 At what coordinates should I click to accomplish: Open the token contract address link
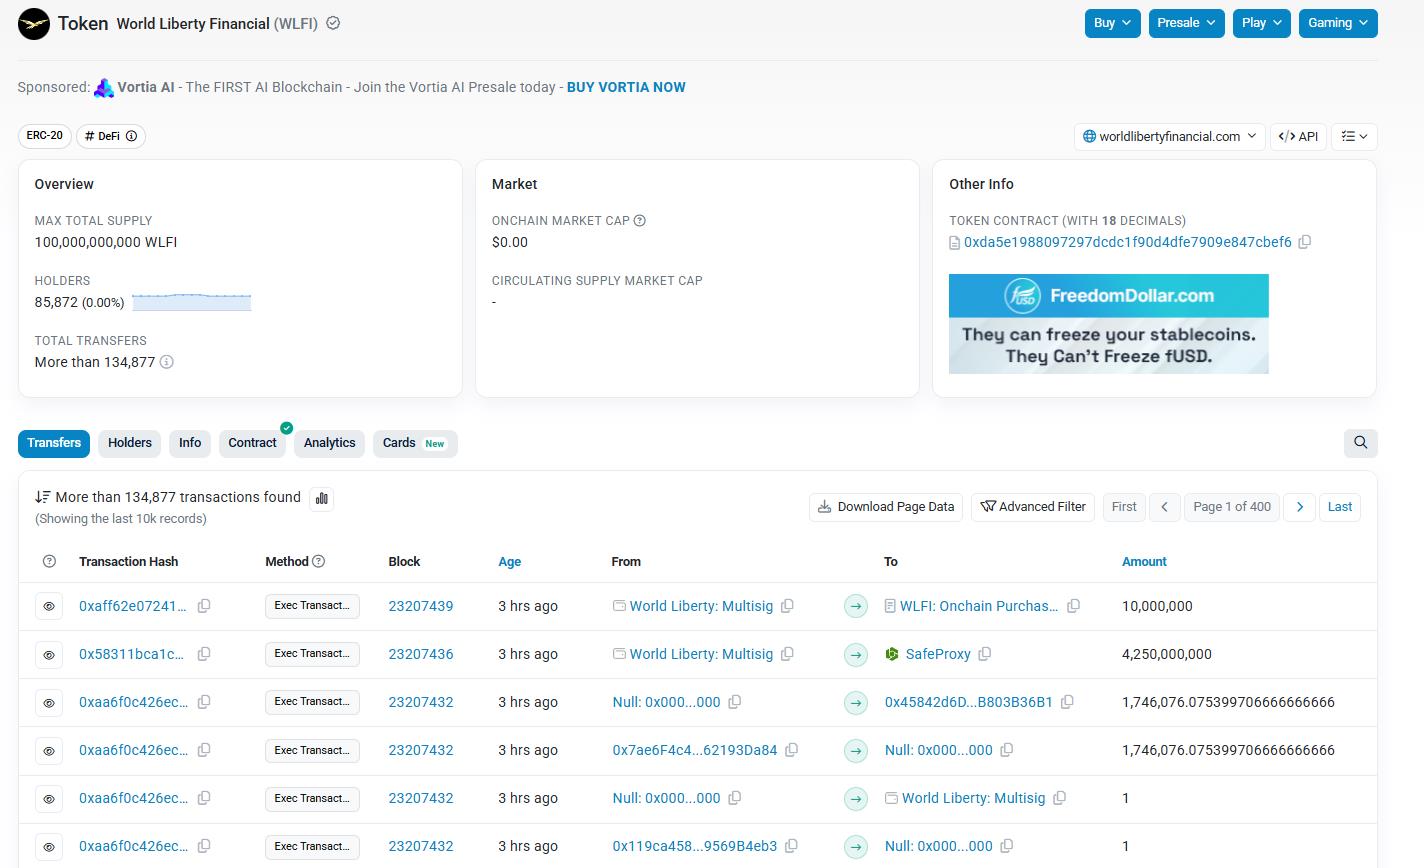(1128, 242)
